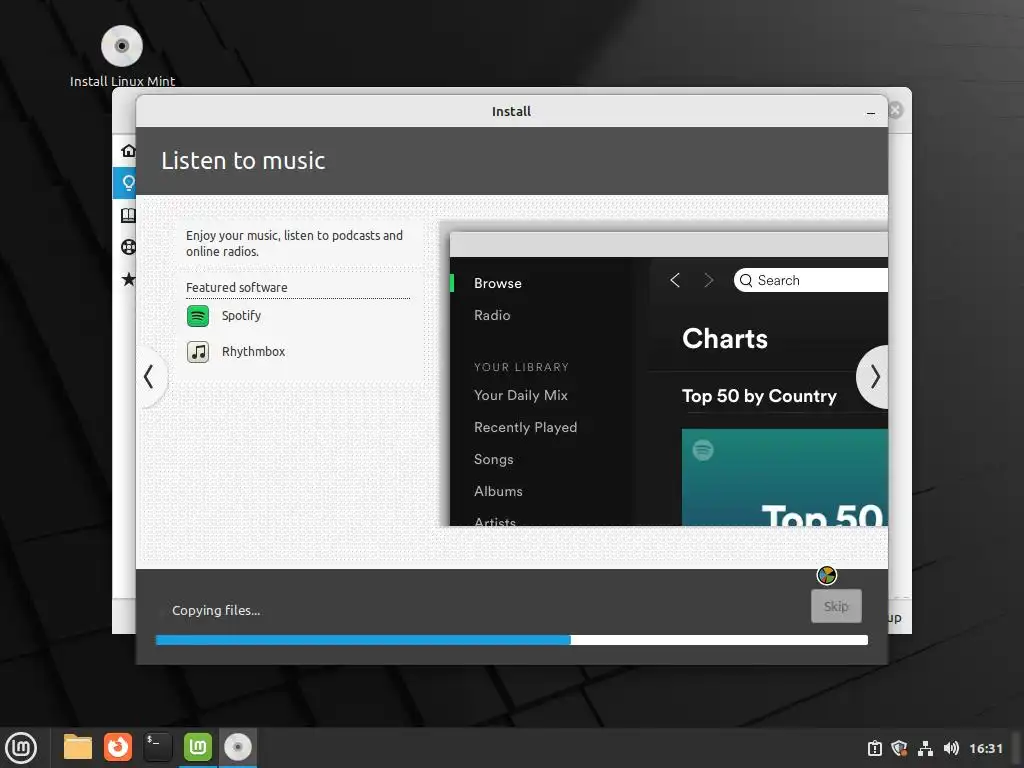Minimize the Install window
The width and height of the screenshot is (1024, 768).
[x=871, y=113]
